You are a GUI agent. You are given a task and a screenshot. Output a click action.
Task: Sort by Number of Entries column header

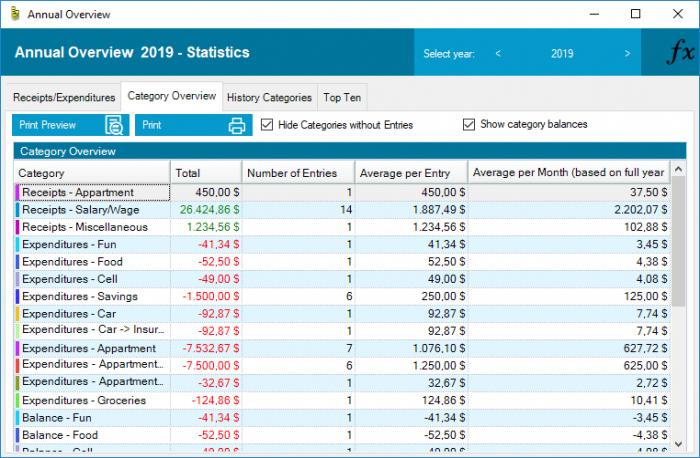(x=297, y=173)
